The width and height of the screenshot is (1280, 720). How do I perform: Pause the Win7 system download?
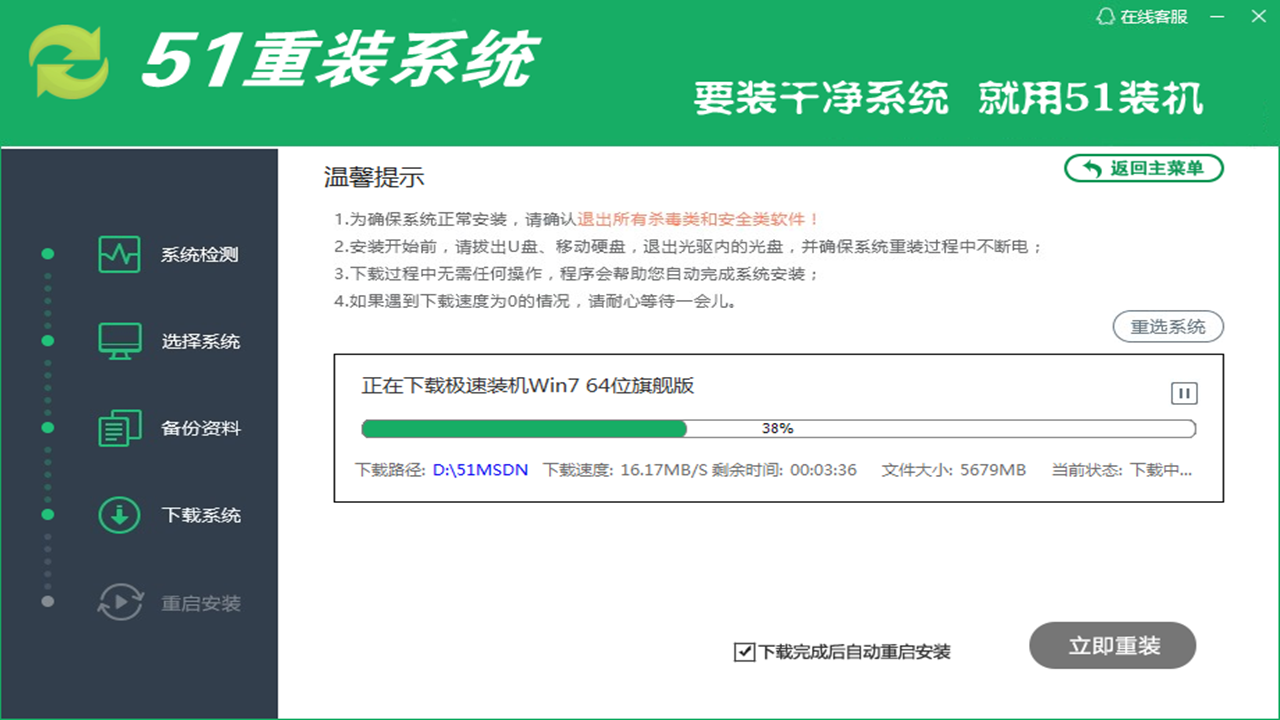pyautogui.click(x=1184, y=393)
